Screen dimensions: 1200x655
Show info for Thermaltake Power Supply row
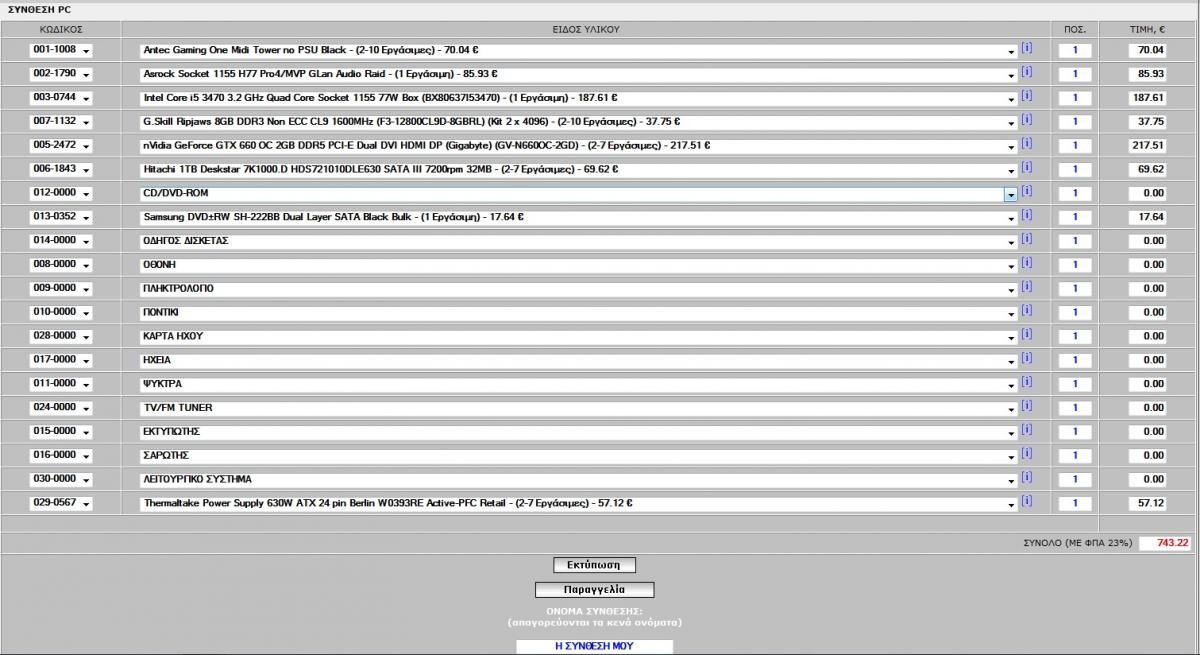[1026, 501]
